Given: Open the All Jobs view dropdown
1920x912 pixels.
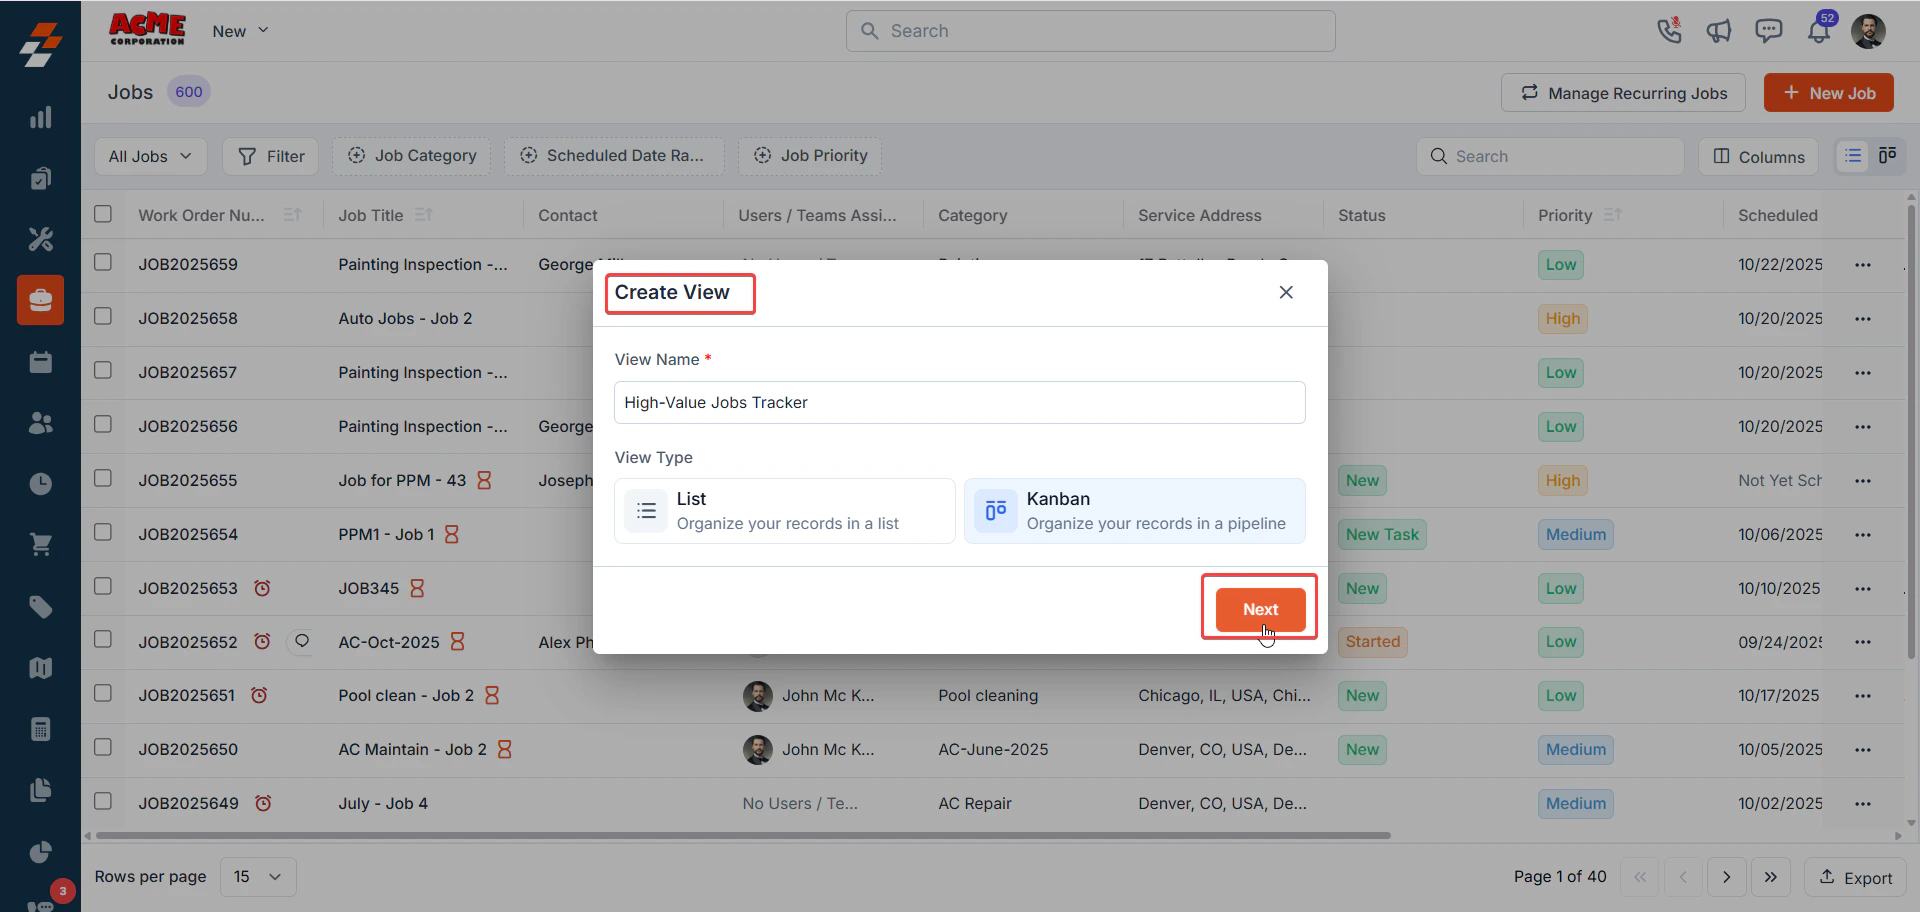Looking at the screenshot, I should click(x=150, y=156).
